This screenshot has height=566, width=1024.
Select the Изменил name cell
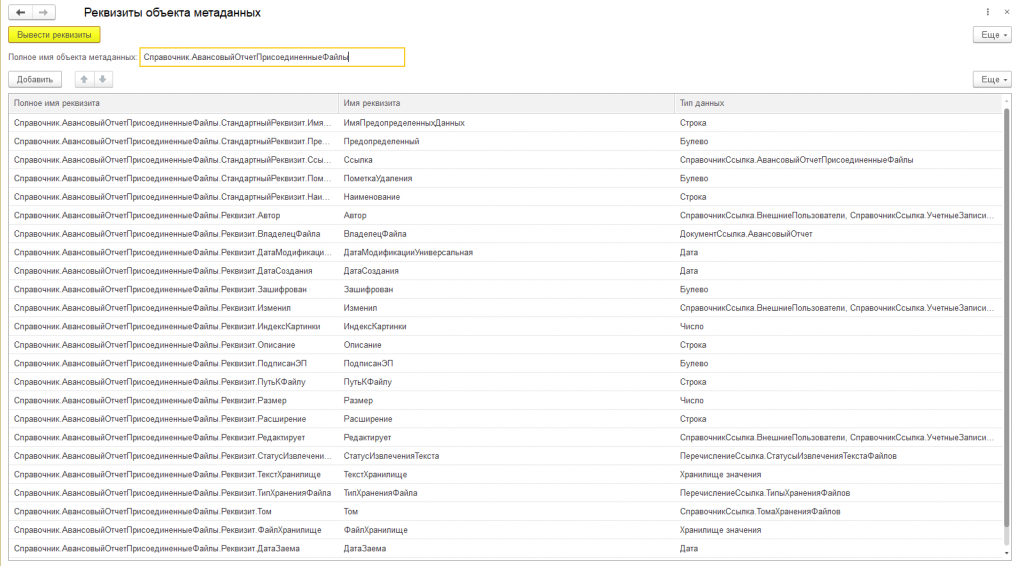tap(506, 307)
